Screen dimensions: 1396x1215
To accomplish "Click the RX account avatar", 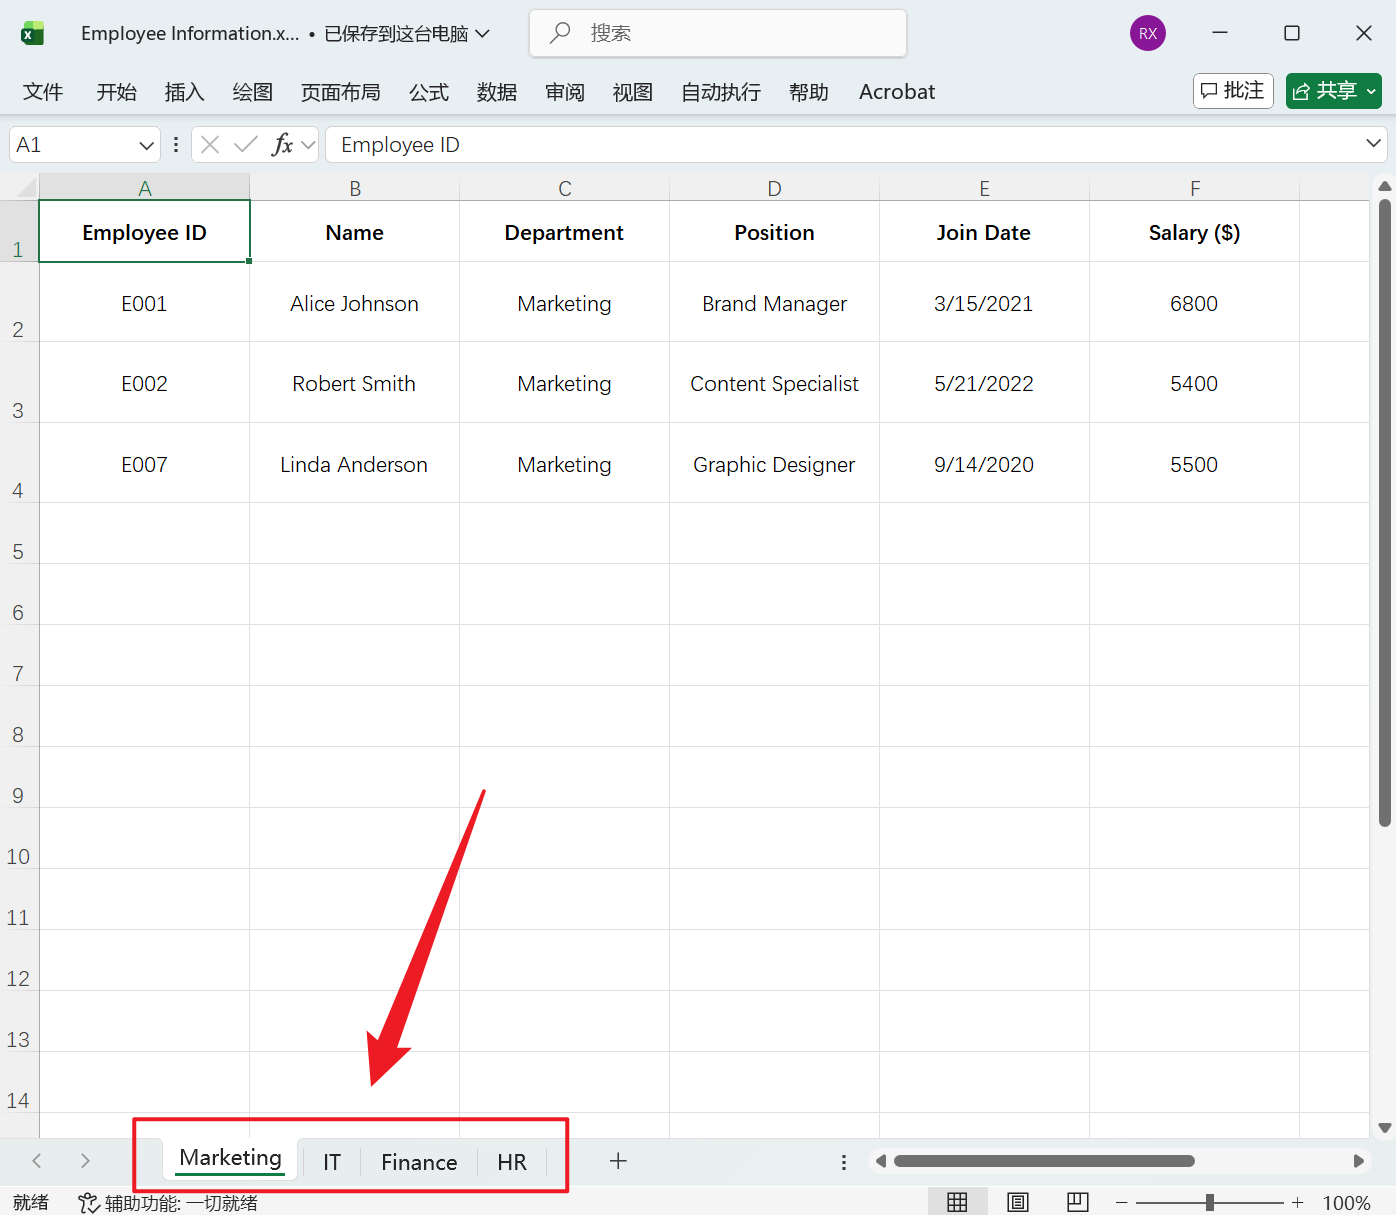I will 1147,32.
